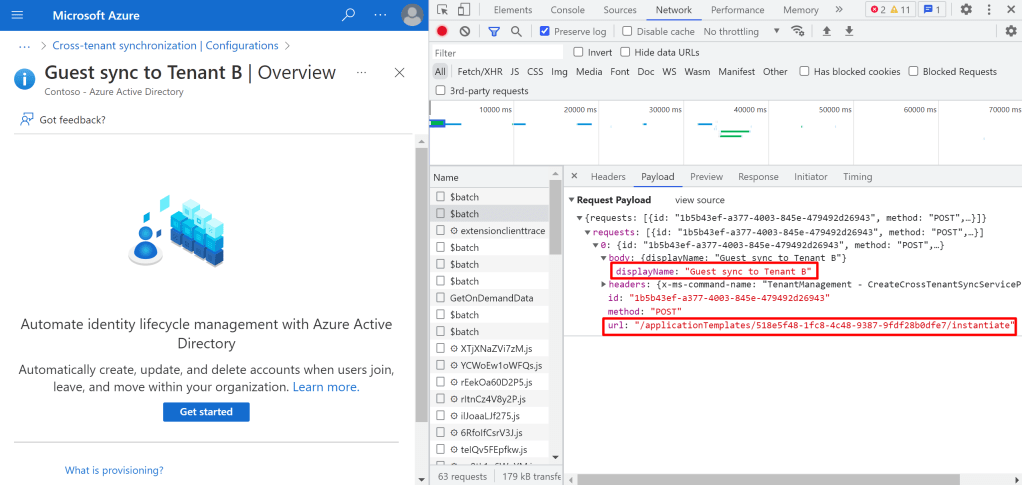Viewport: 1022px width, 485px height.
Task: Open the Response tab of the request
Action: pos(758,177)
